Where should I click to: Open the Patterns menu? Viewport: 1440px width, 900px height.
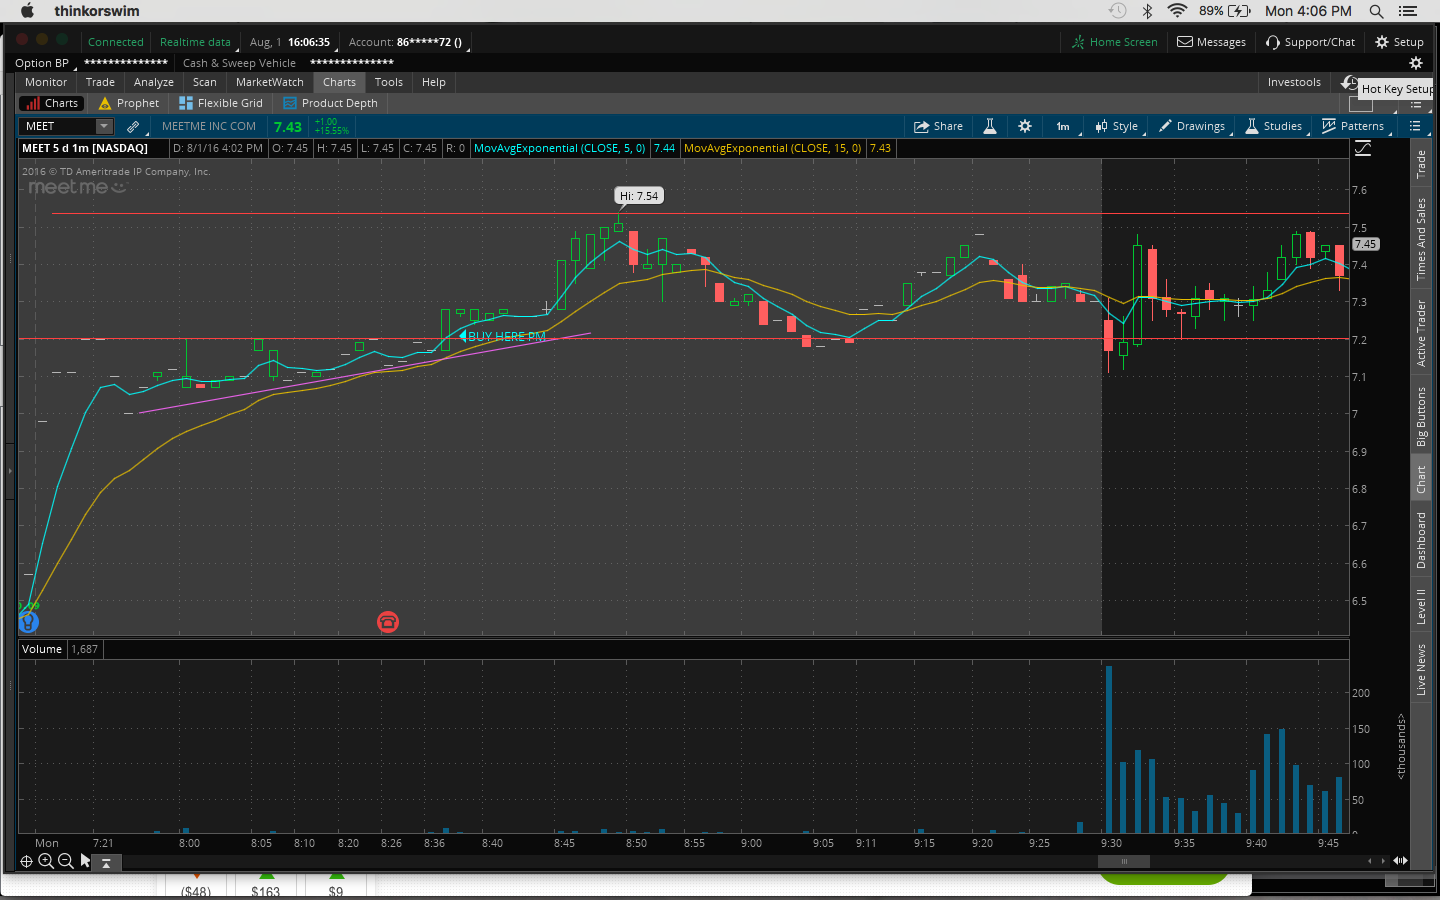(x=1353, y=126)
